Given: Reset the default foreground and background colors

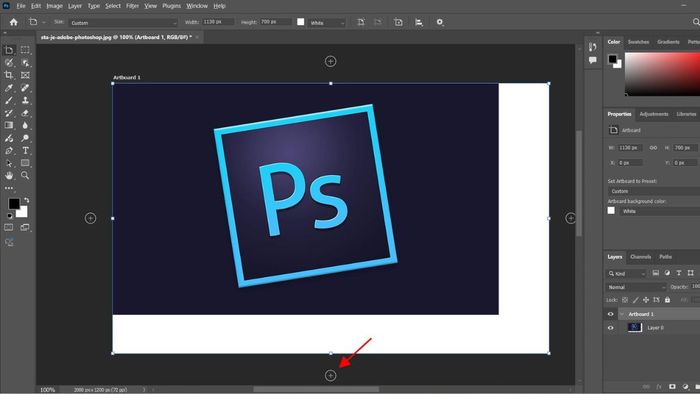Looking at the screenshot, I should (x=9, y=216).
